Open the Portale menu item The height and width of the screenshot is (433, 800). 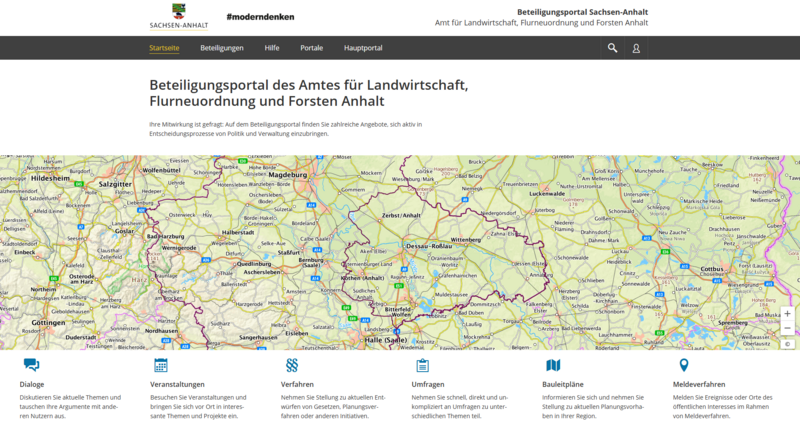click(x=312, y=48)
